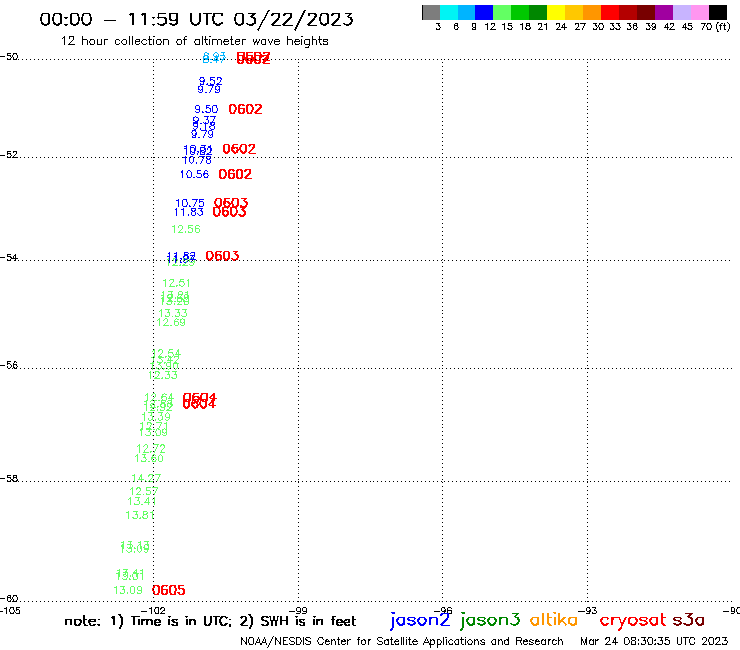740x650 pixels.
Task: Click the 13.60 wave height value
Action: (x=149, y=458)
